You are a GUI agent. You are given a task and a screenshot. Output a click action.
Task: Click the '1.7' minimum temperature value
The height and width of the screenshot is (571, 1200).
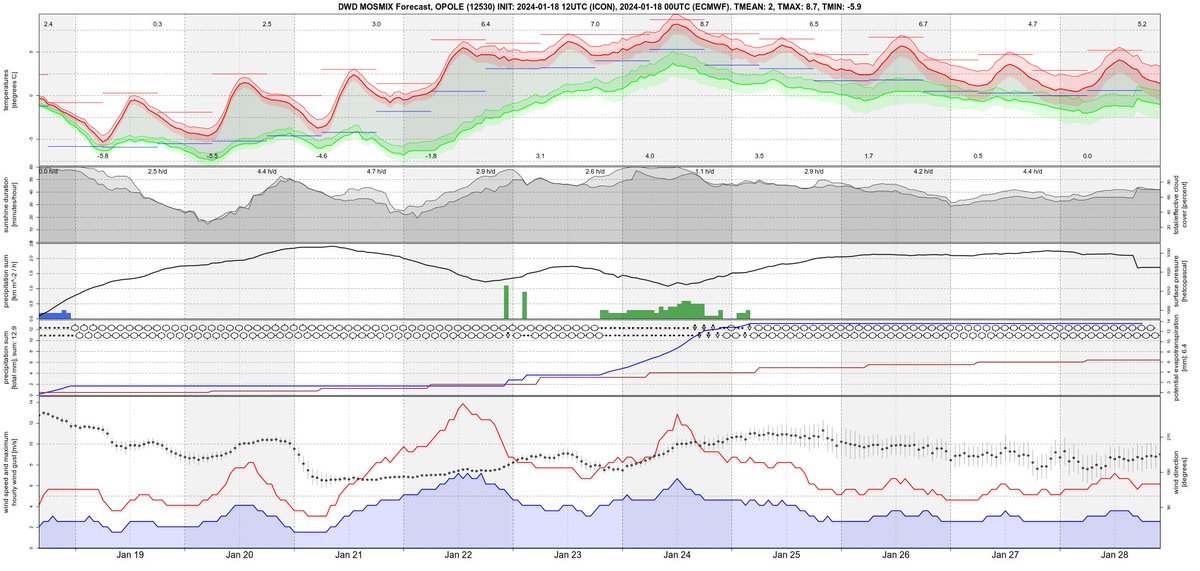point(868,156)
